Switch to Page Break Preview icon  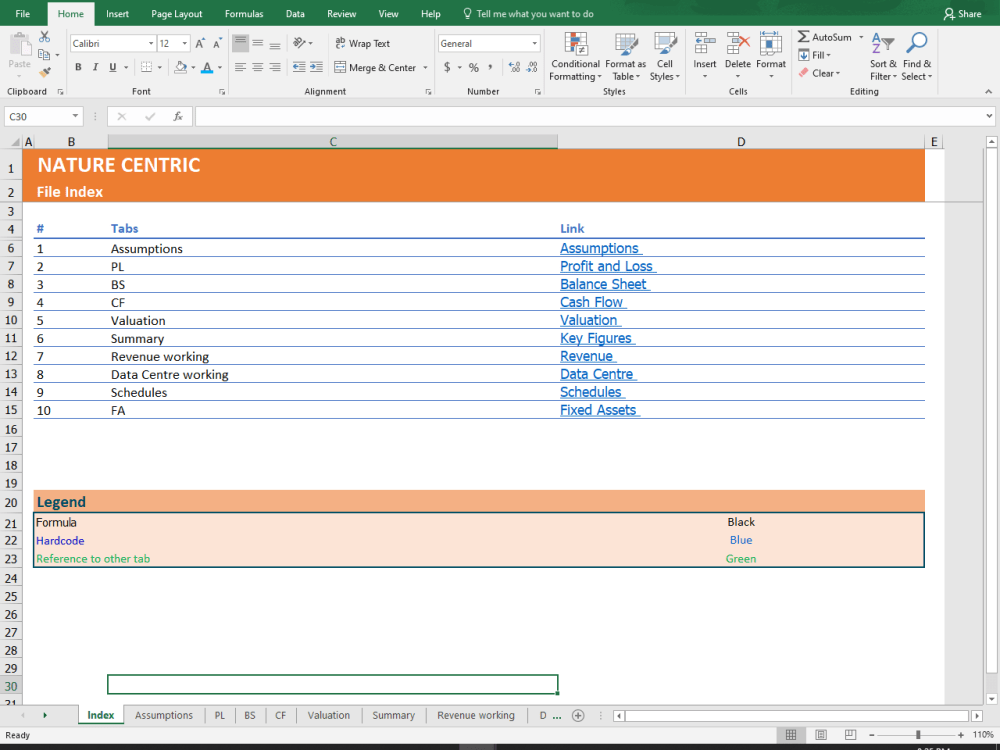850,735
